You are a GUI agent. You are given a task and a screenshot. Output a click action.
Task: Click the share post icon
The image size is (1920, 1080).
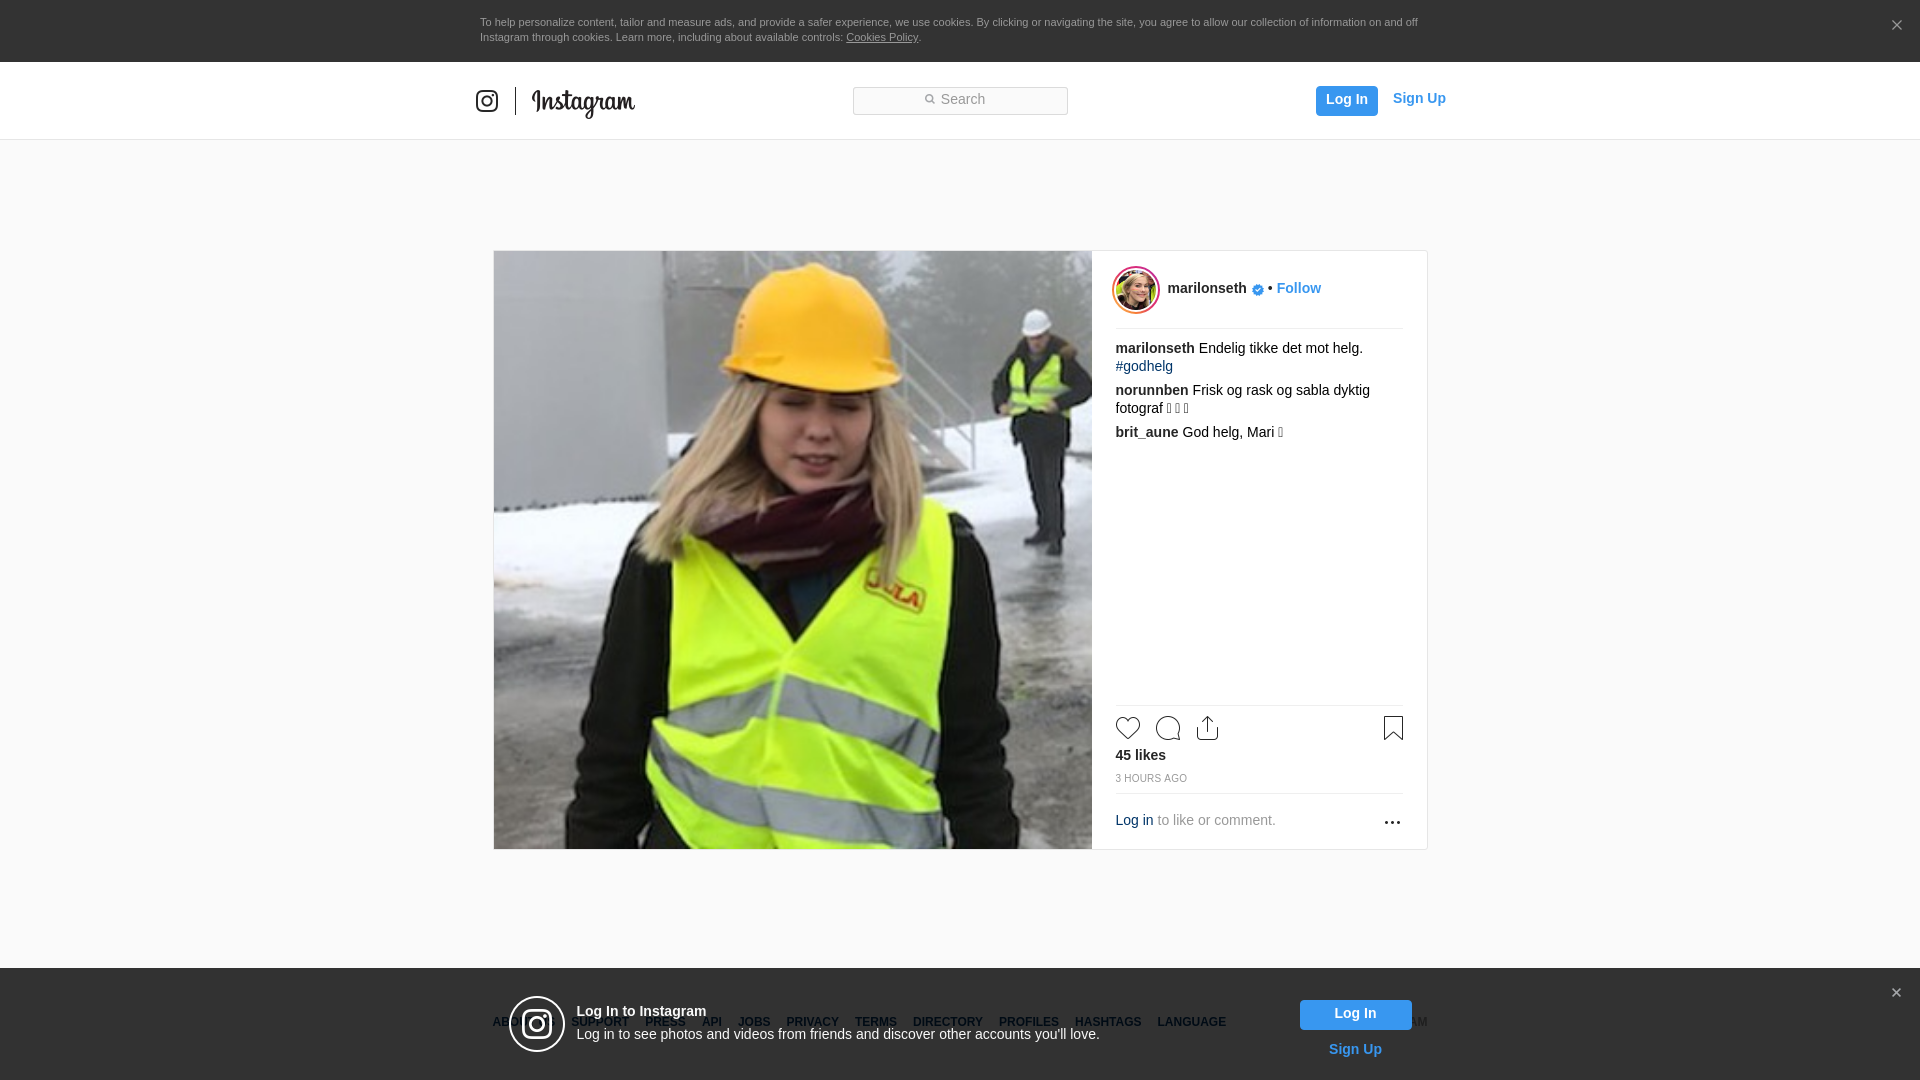[1207, 728]
